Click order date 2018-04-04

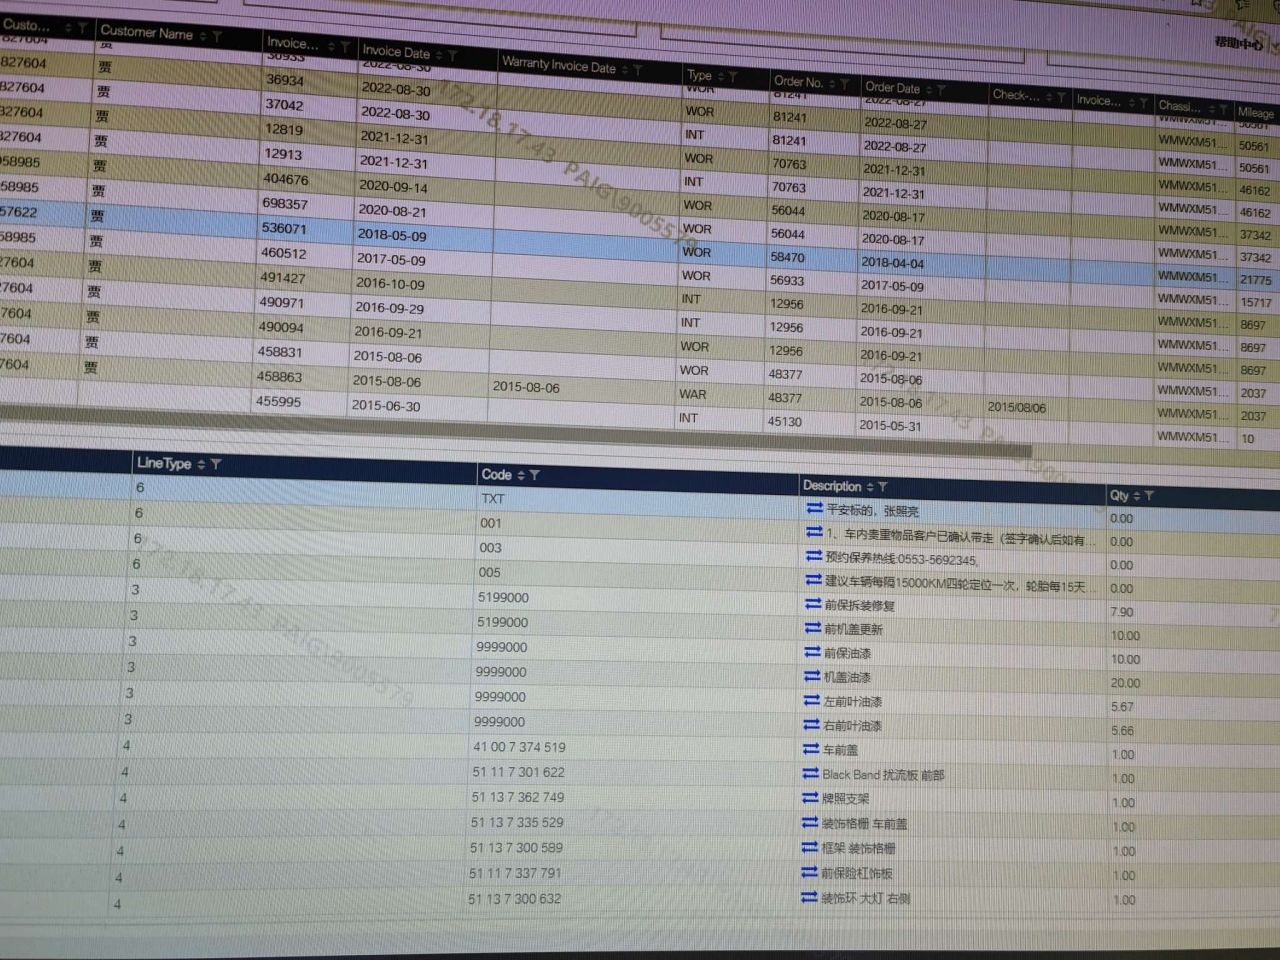click(x=893, y=263)
